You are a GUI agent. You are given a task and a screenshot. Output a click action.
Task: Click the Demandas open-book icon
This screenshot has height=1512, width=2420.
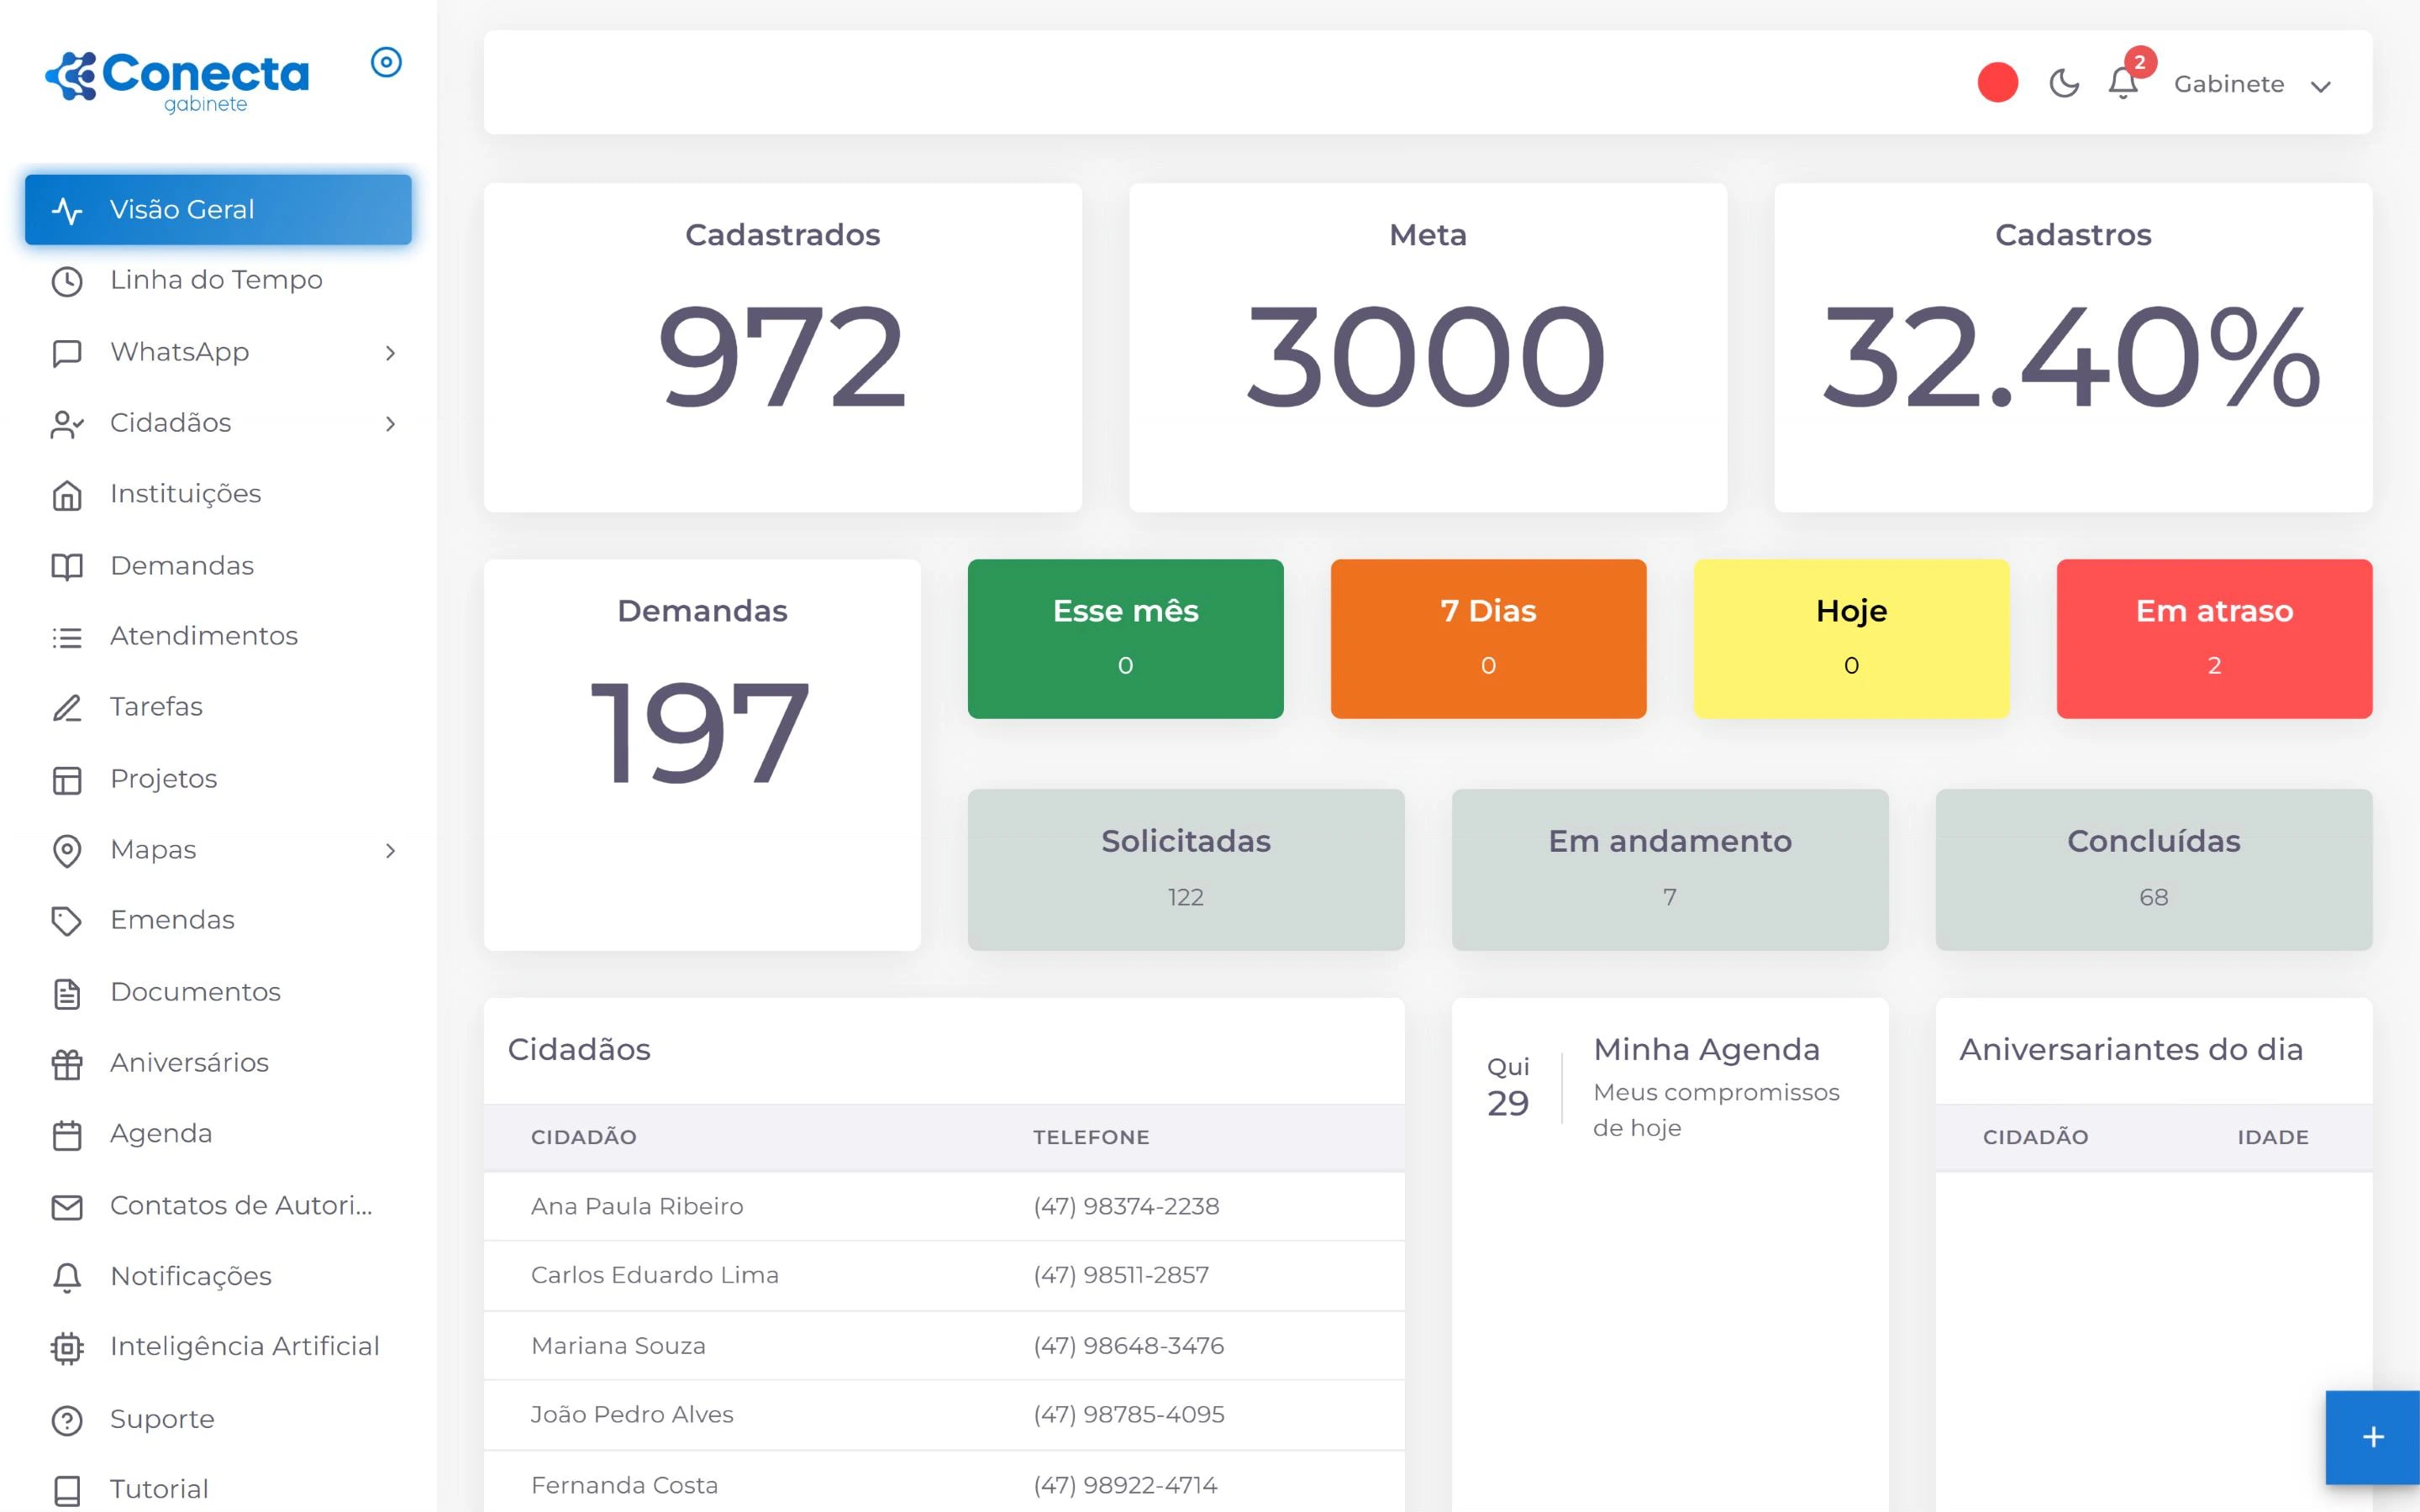click(x=67, y=566)
